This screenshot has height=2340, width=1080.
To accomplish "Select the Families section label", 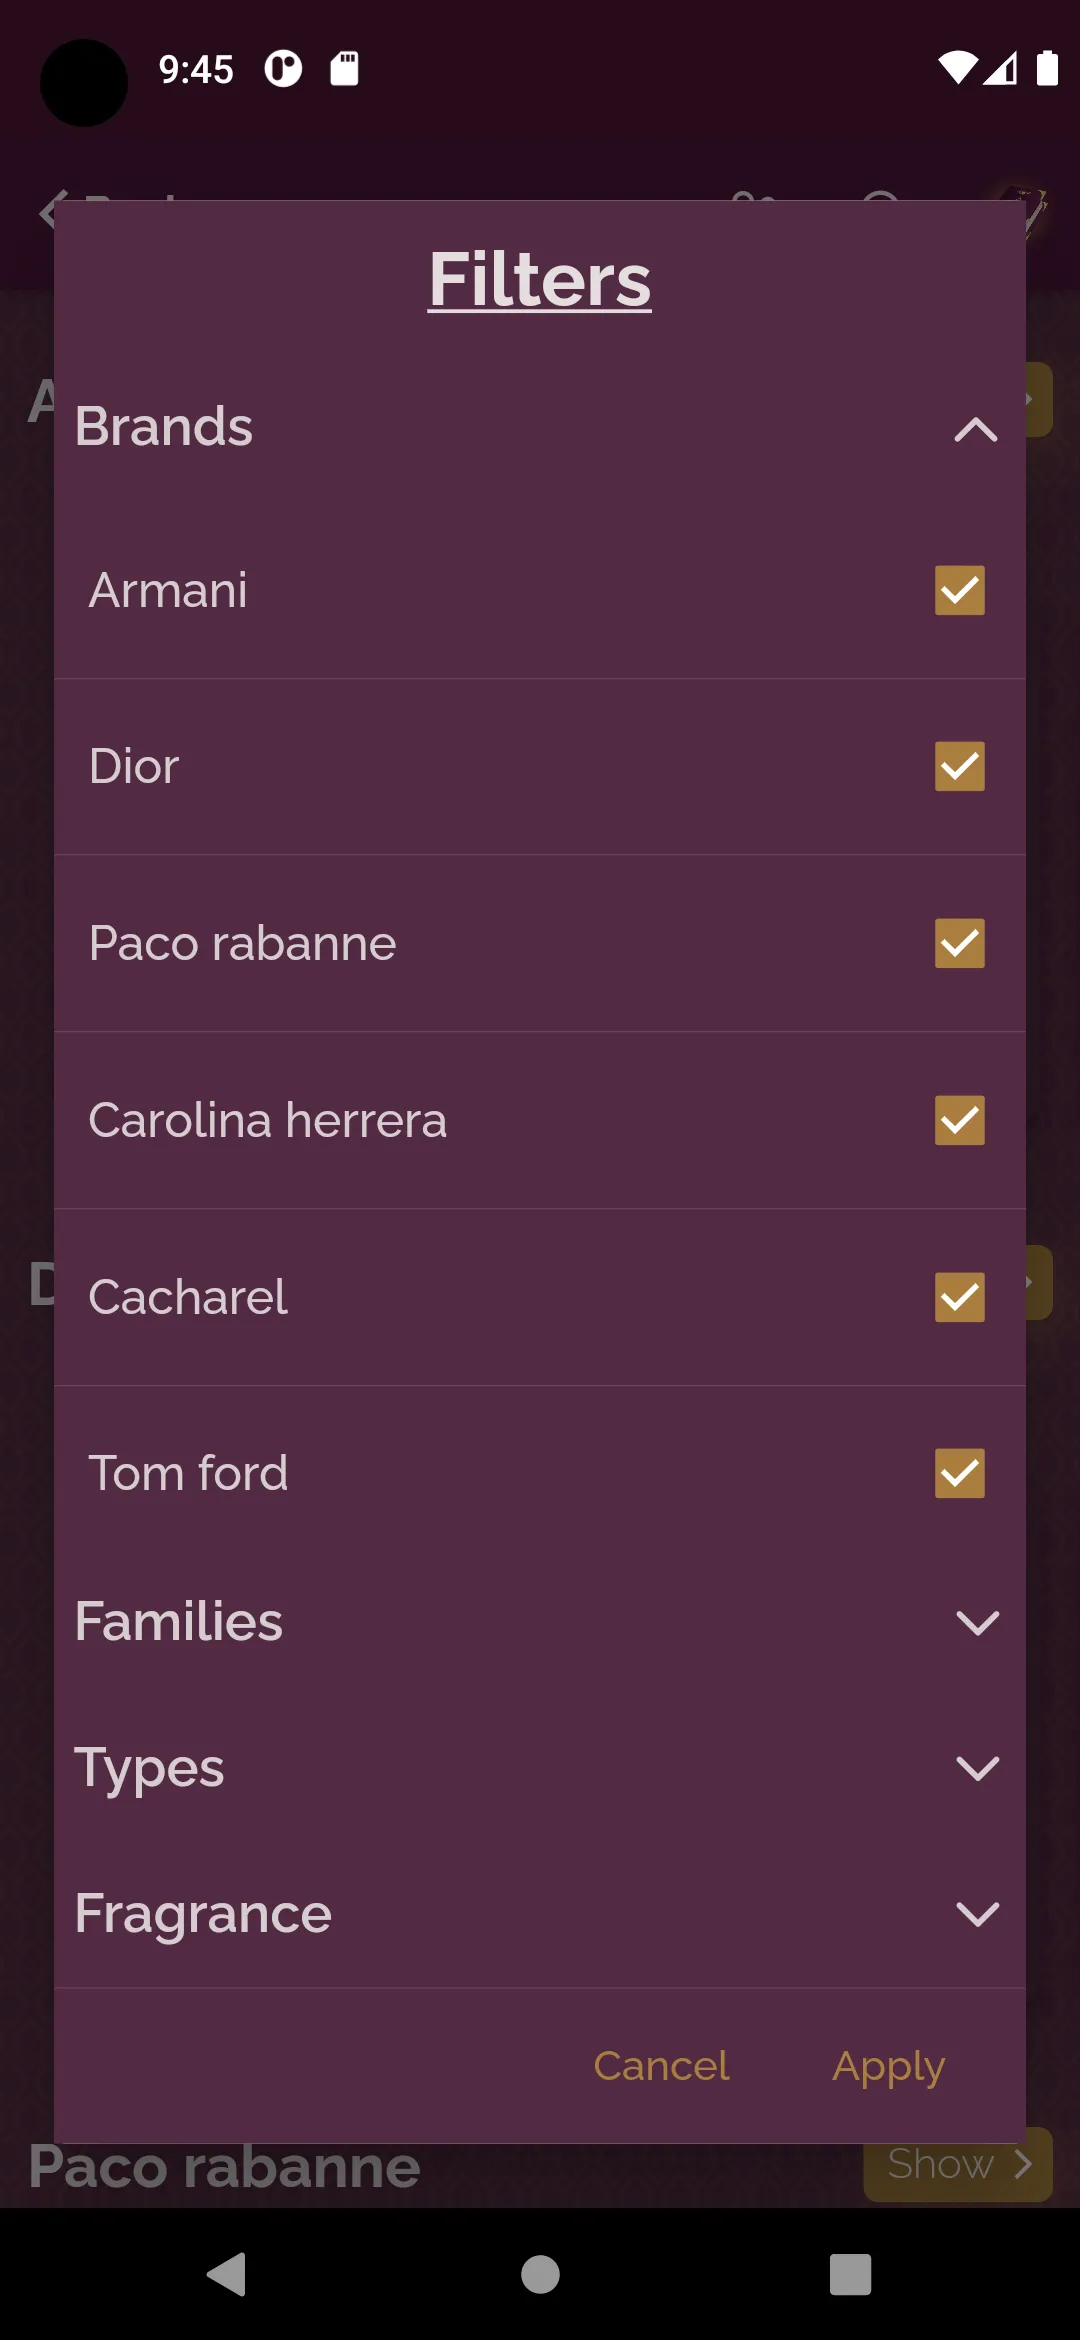I will (179, 1621).
